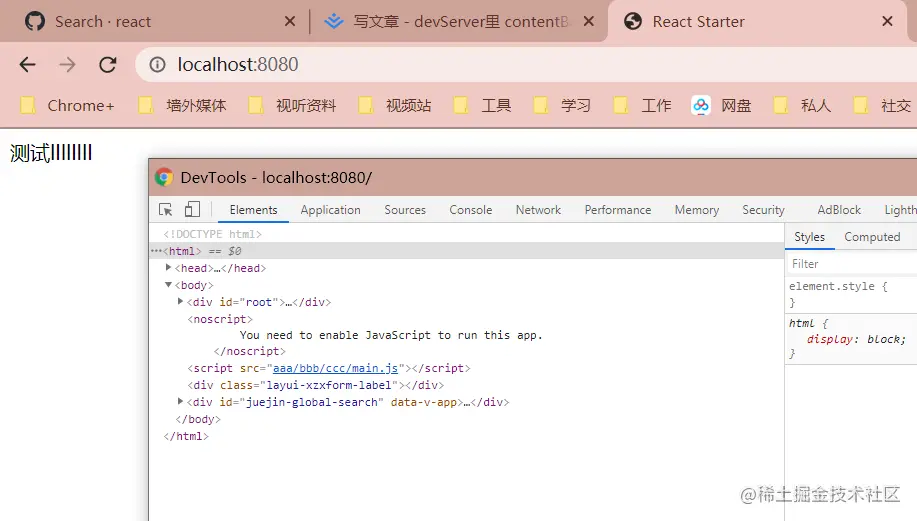Expand the div id="root" node
The image size is (917, 521).
pos(181,301)
